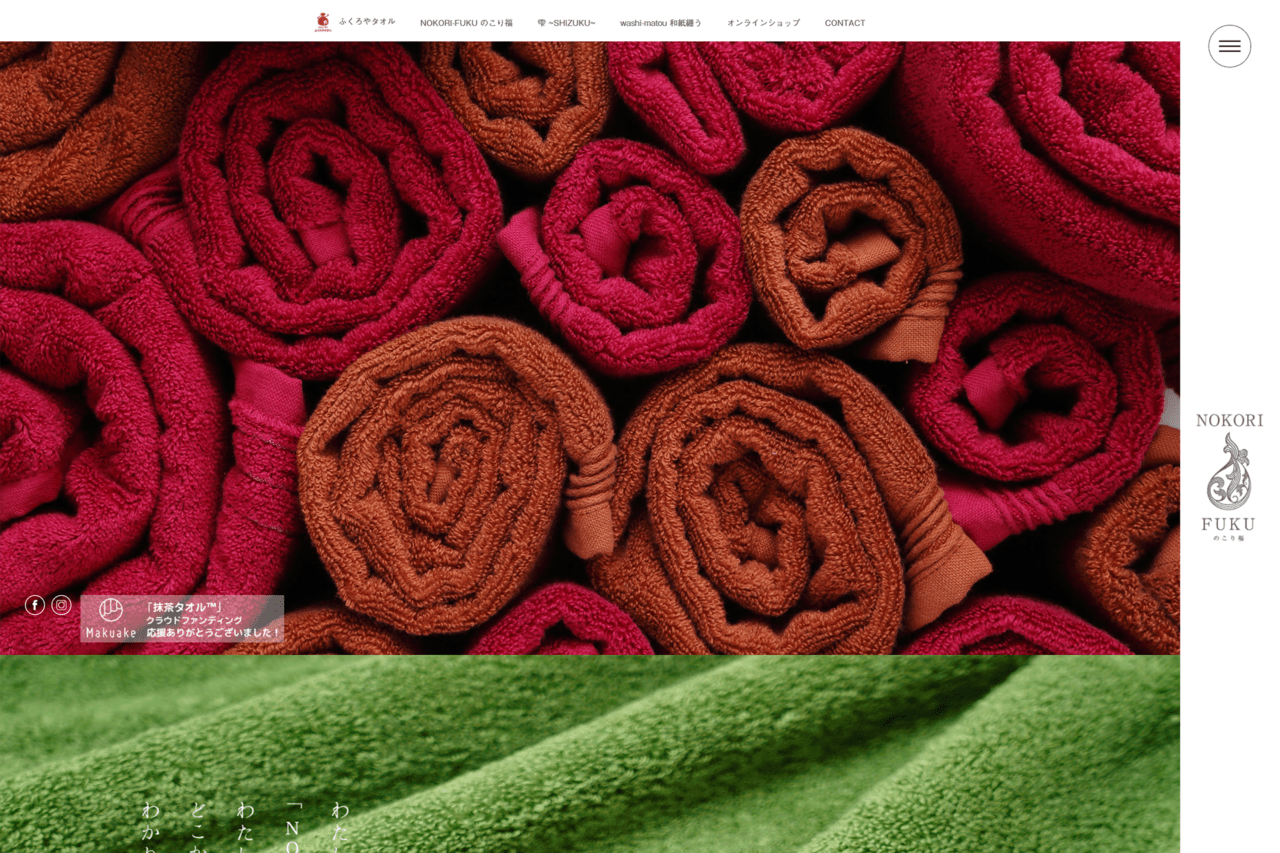
Task: Click the Makuake wordmark in banner
Action: click(x=110, y=633)
